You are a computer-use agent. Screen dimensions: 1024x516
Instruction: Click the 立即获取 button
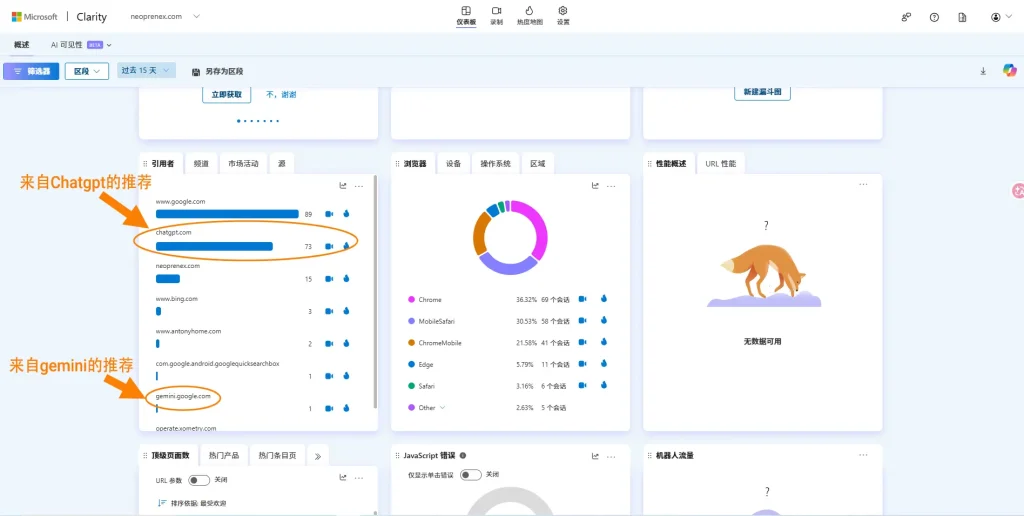[x=227, y=94]
